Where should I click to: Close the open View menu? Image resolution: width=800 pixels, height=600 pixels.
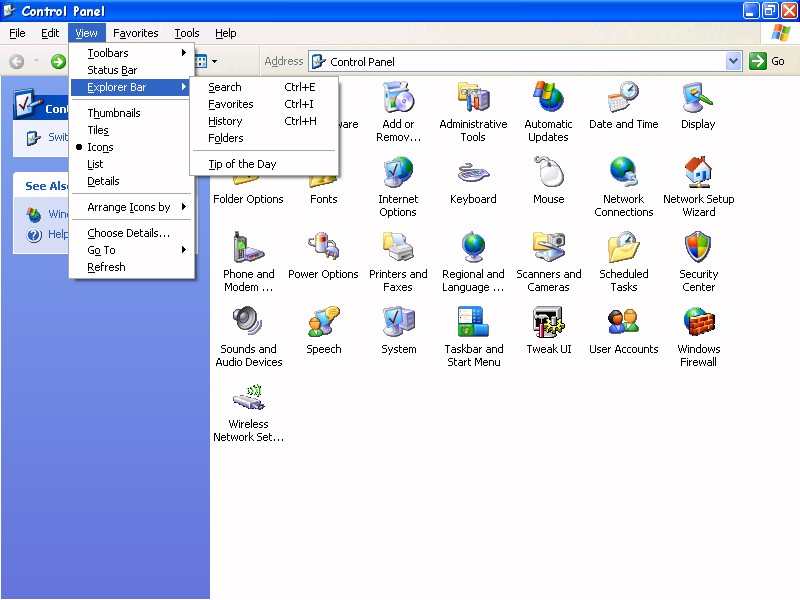click(86, 33)
